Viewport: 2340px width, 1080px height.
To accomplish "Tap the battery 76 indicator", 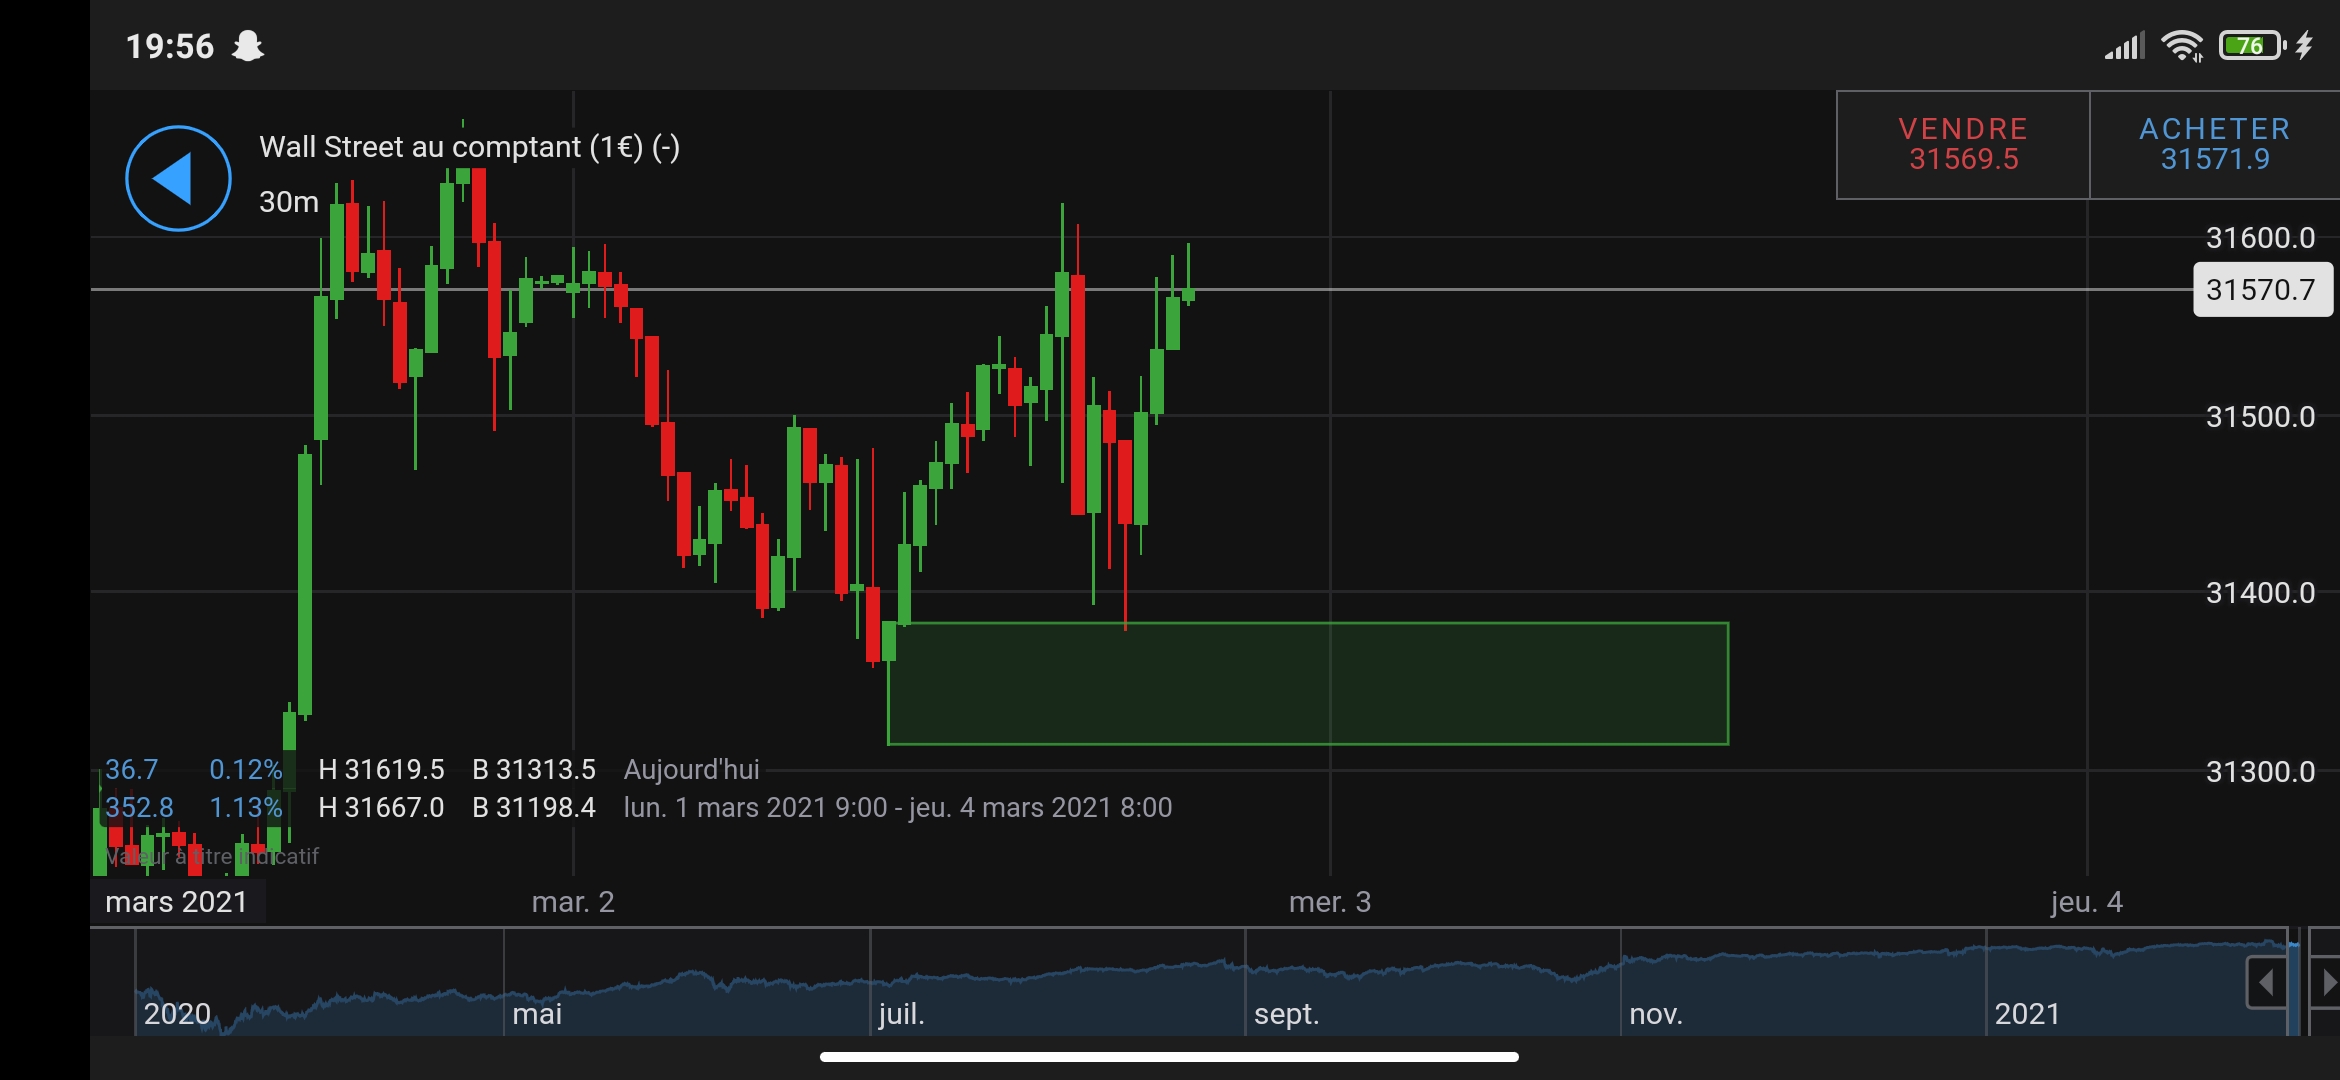I will click(x=2250, y=46).
